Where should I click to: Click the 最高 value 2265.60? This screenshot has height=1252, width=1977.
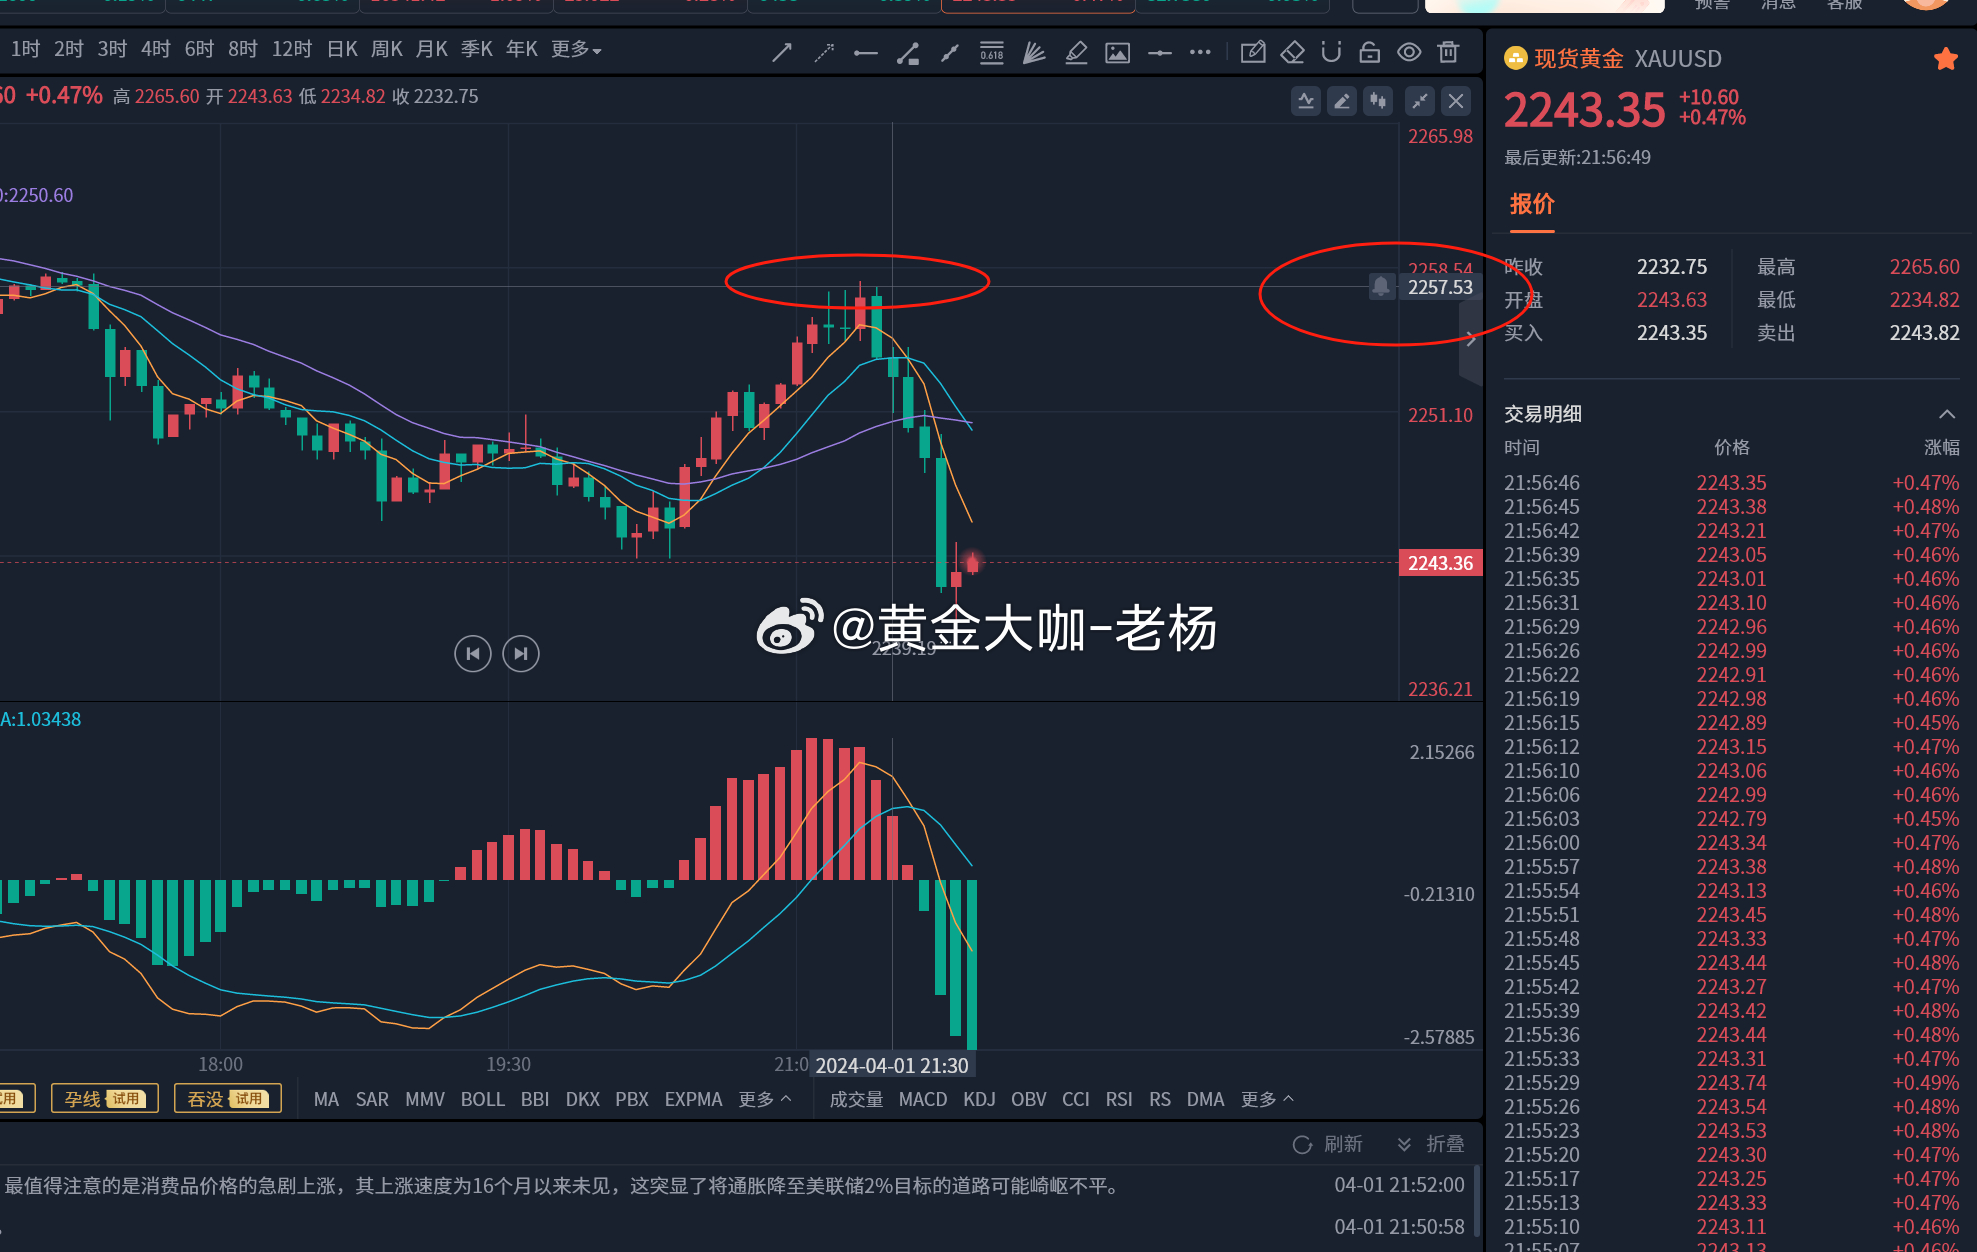1924,267
